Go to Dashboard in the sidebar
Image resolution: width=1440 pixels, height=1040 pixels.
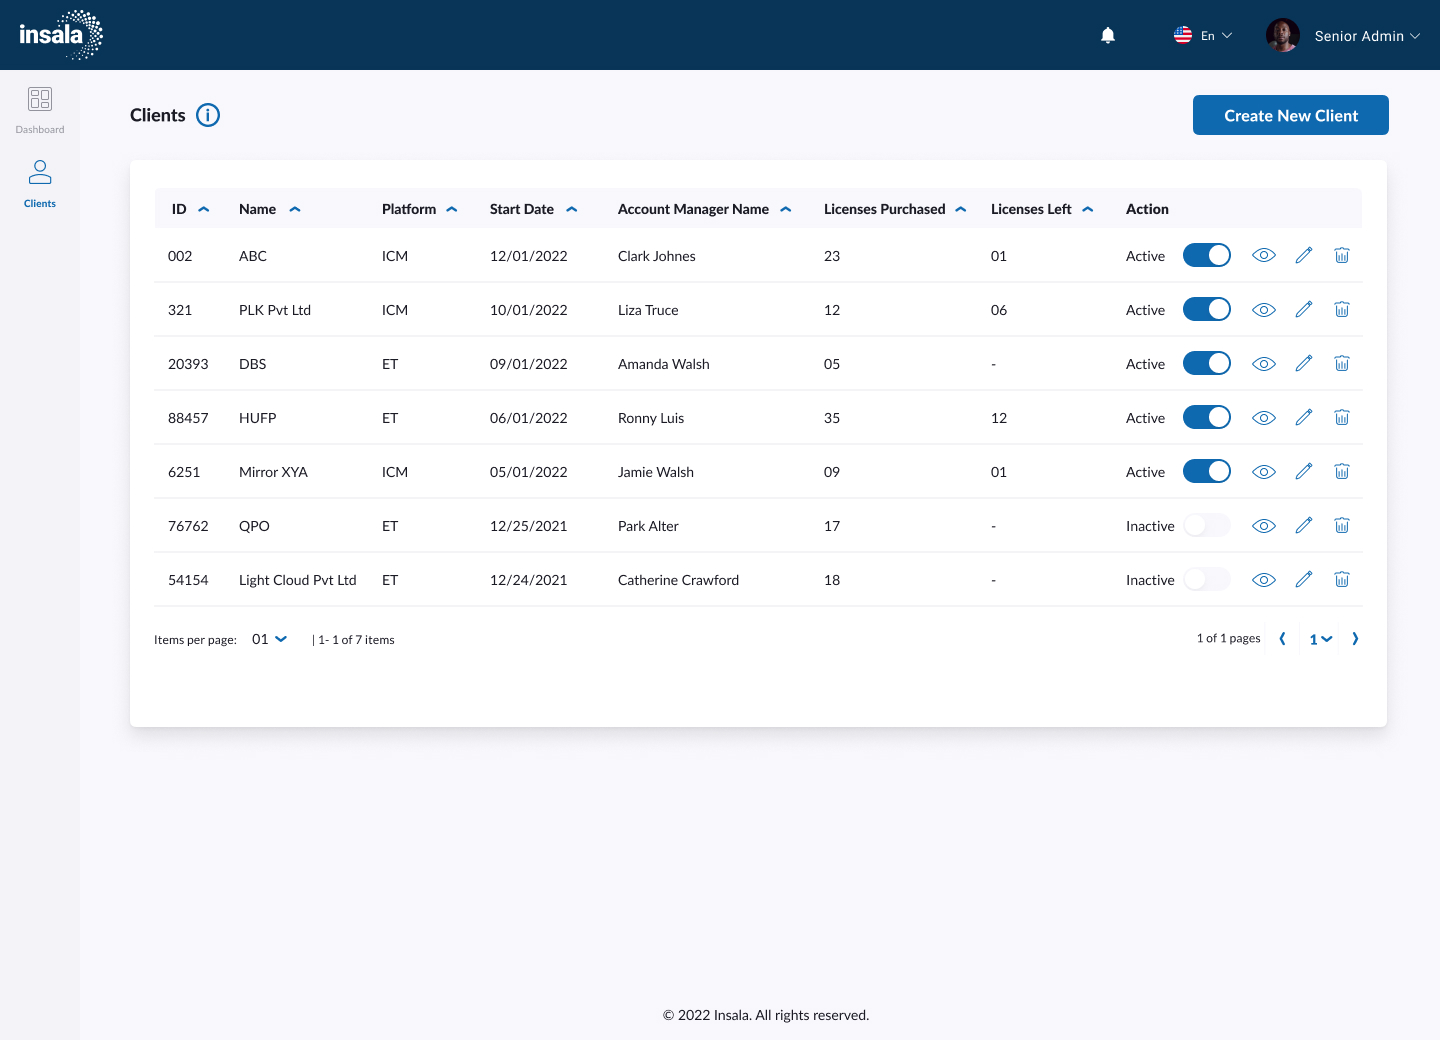click(x=40, y=110)
